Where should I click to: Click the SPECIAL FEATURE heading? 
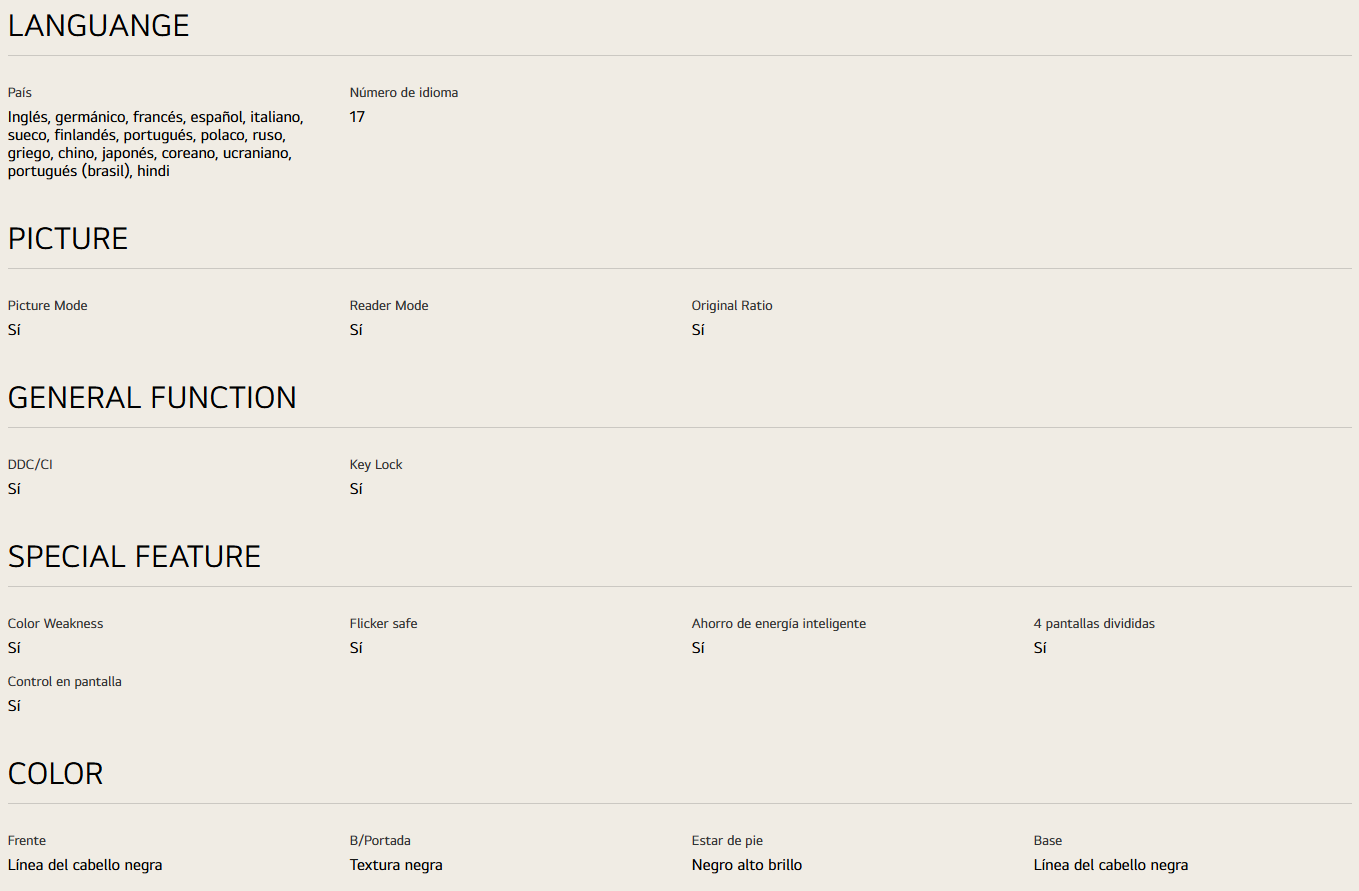point(134,557)
